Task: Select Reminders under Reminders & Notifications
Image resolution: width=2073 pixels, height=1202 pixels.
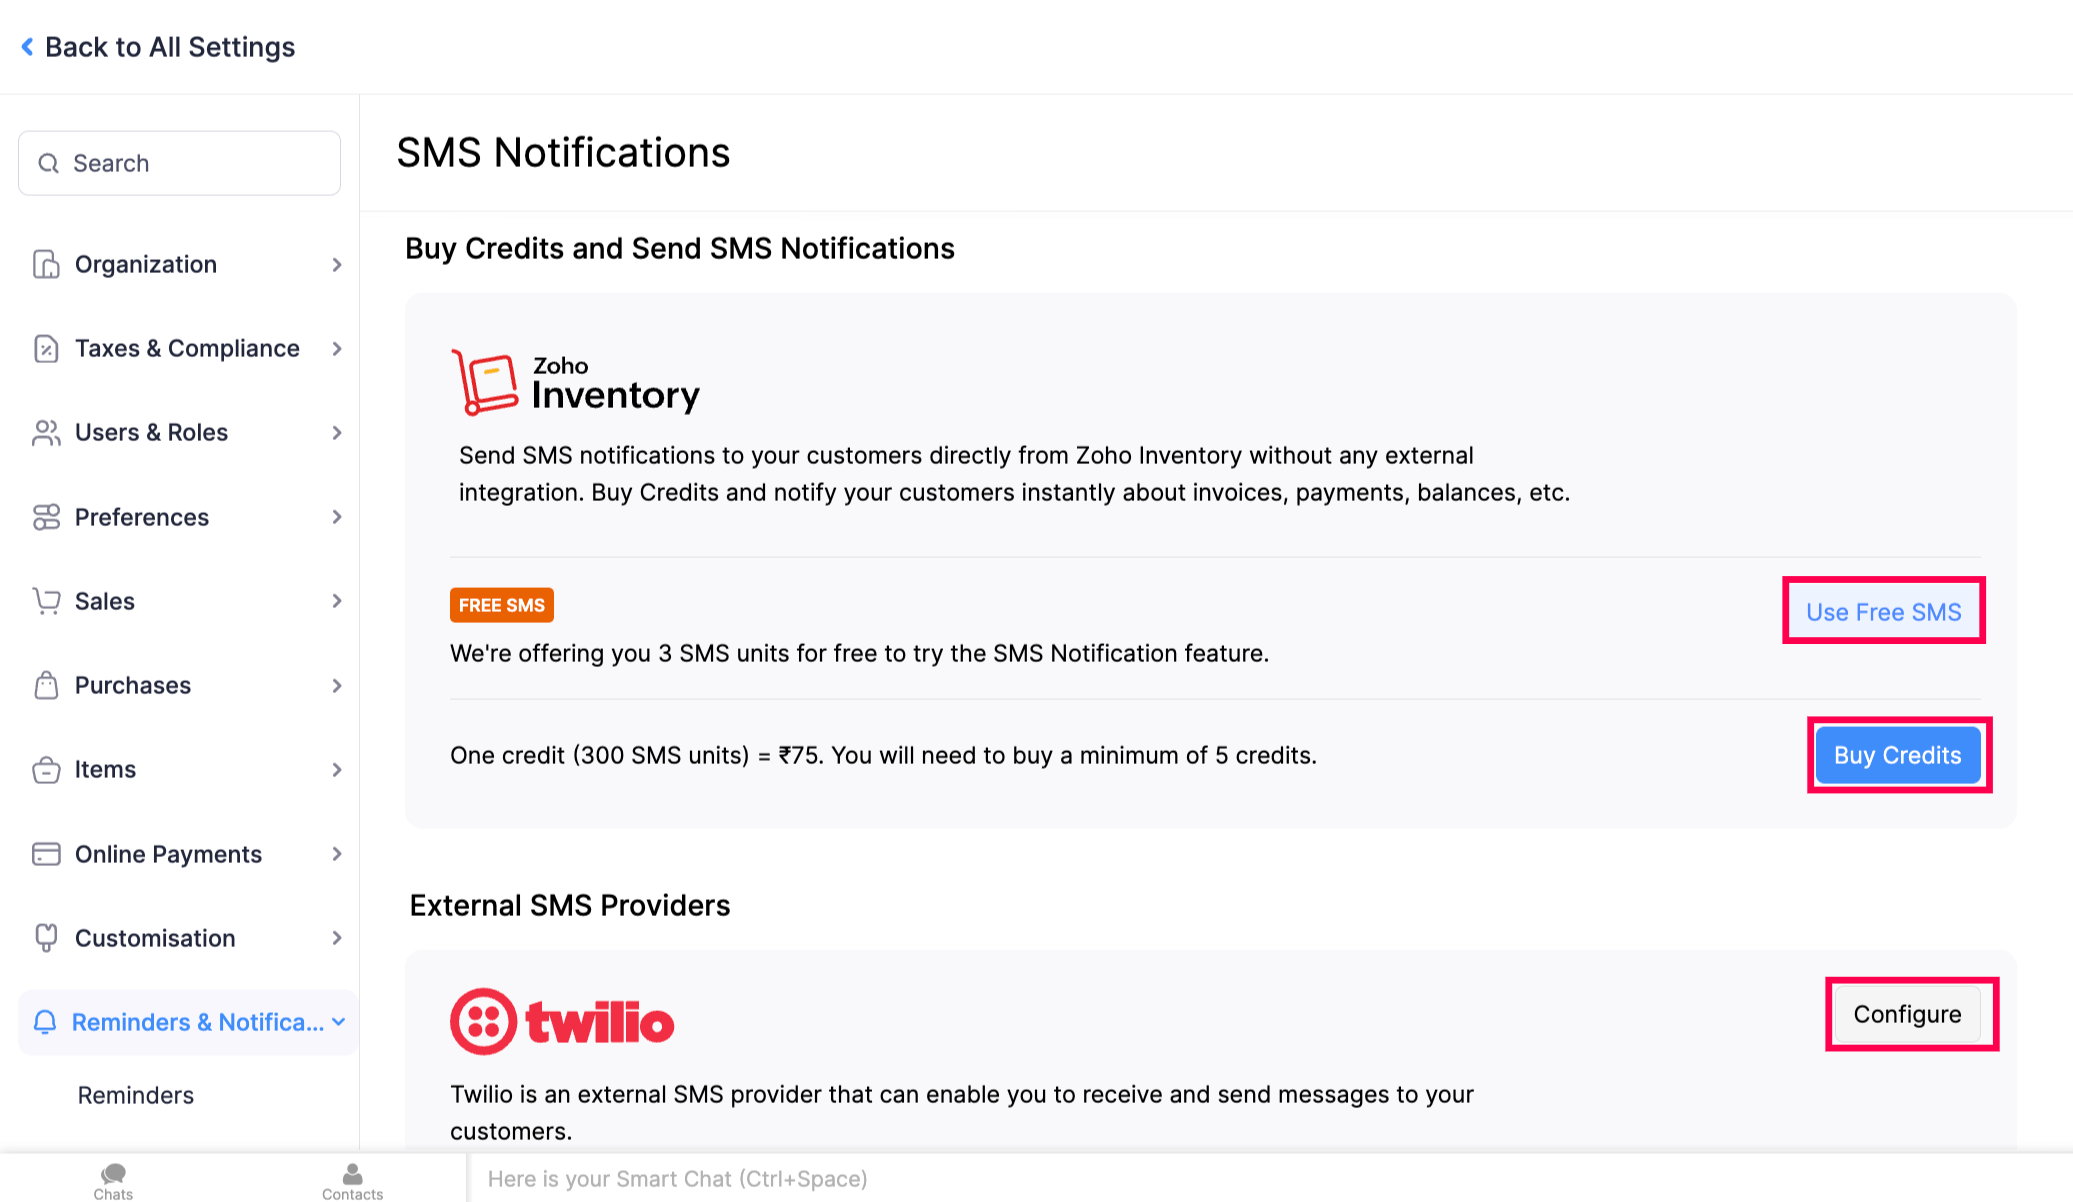Action: 135,1095
